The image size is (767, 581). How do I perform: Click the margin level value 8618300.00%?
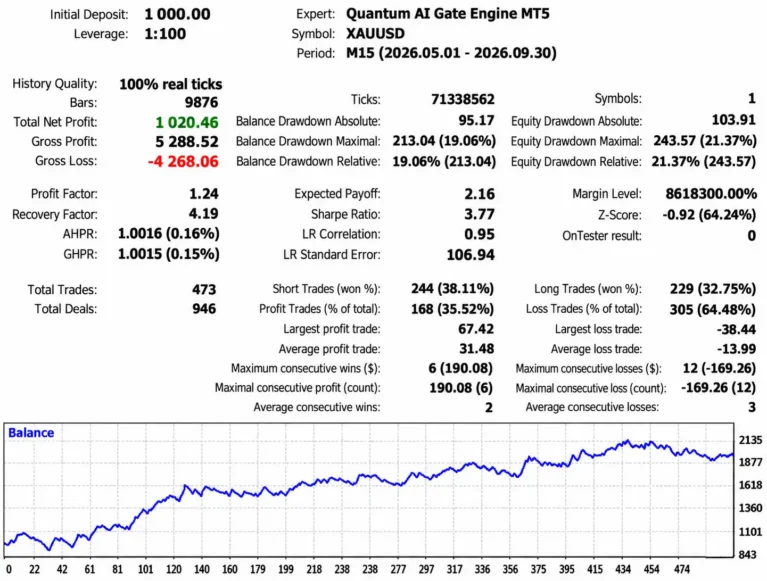pos(711,194)
